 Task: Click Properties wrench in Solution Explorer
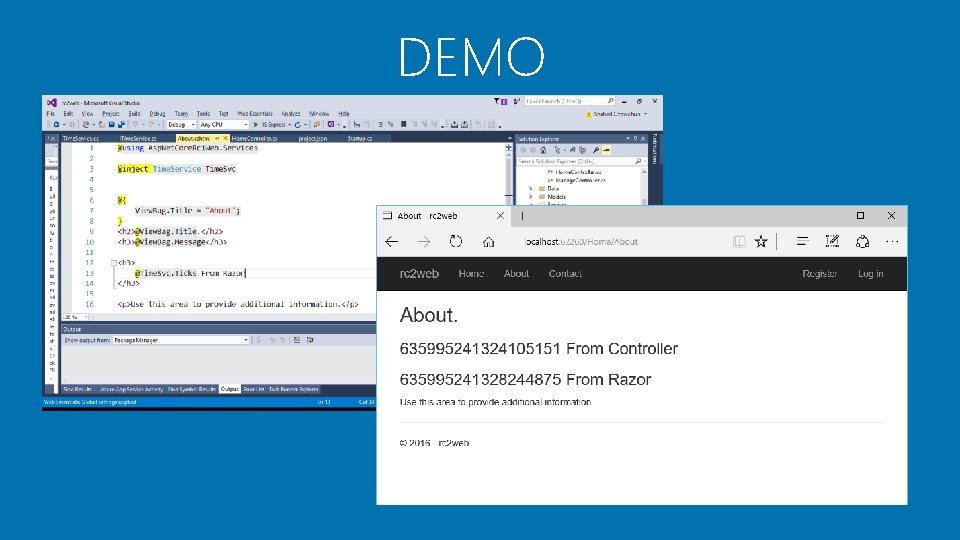pos(596,149)
